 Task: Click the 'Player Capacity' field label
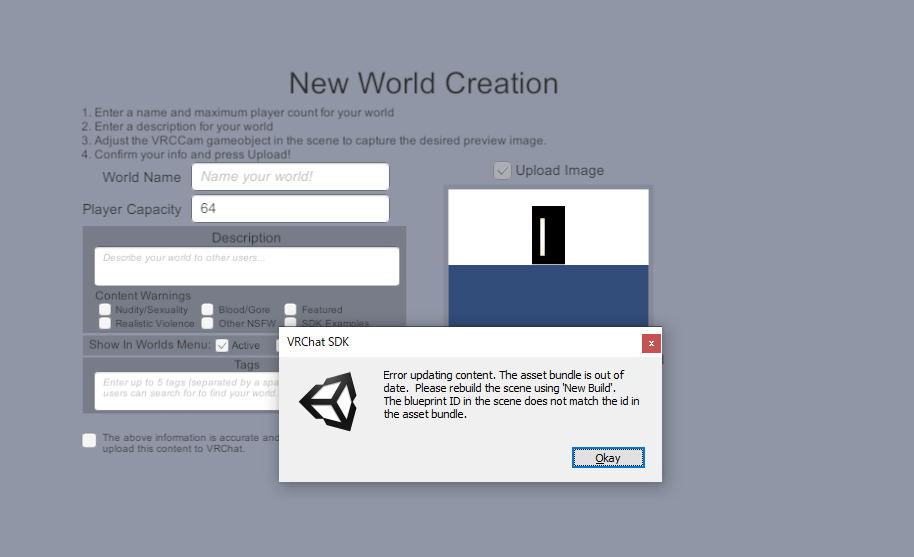132,209
